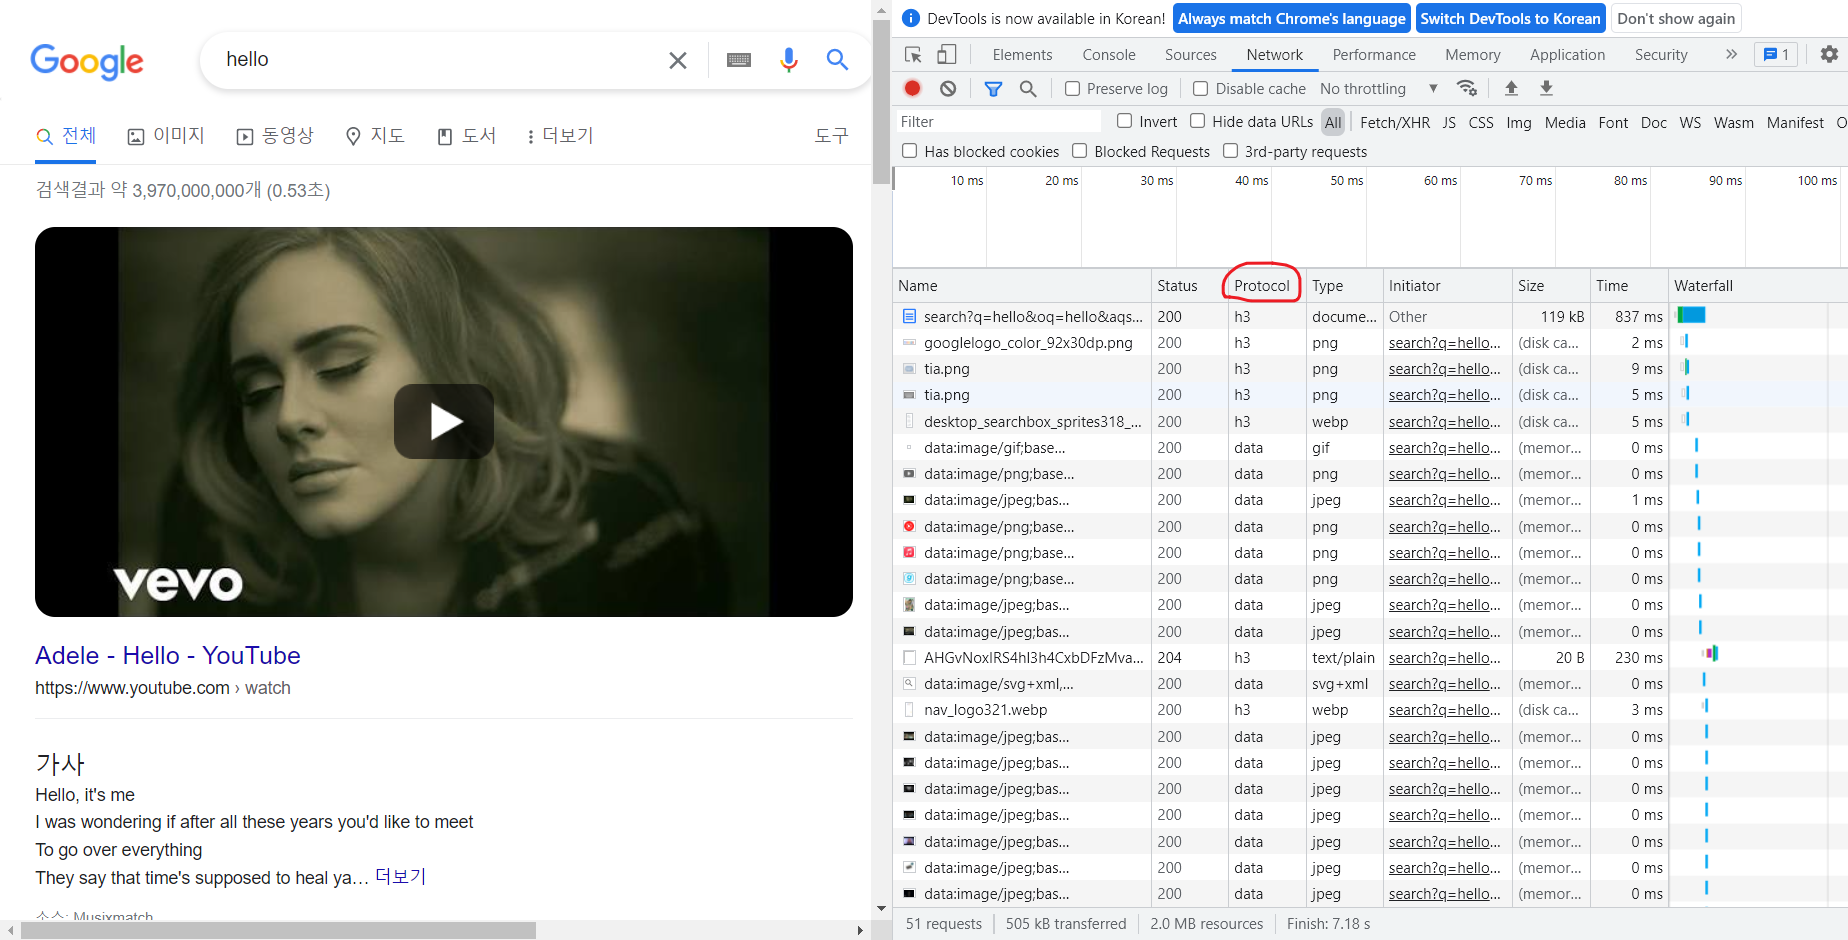Filter requests by Font type

pyautogui.click(x=1613, y=122)
